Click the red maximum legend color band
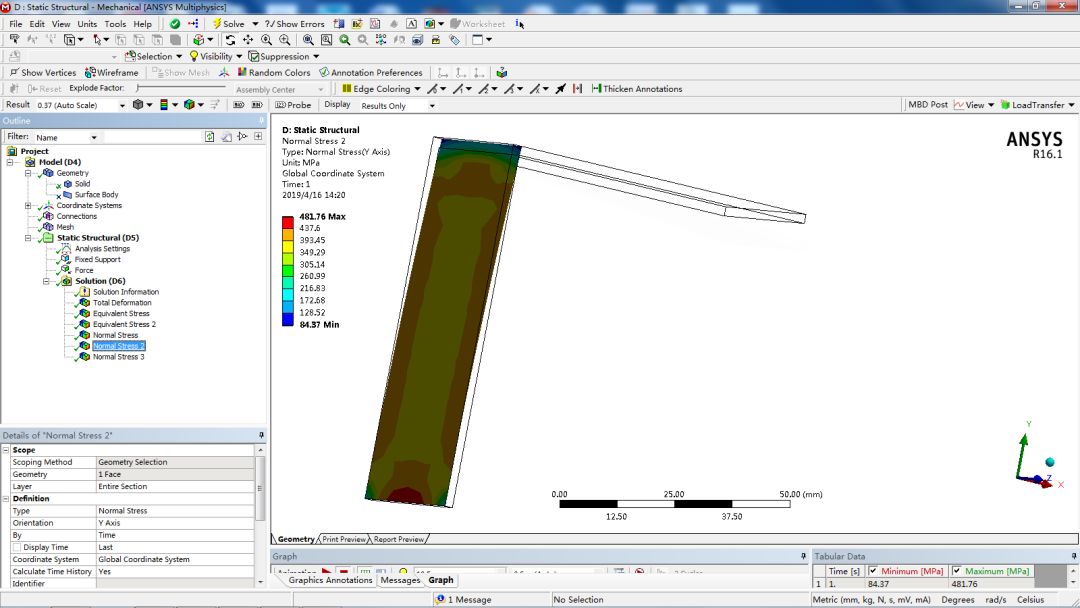Screen dimensions: 1080x608 [x=287, y=222]
